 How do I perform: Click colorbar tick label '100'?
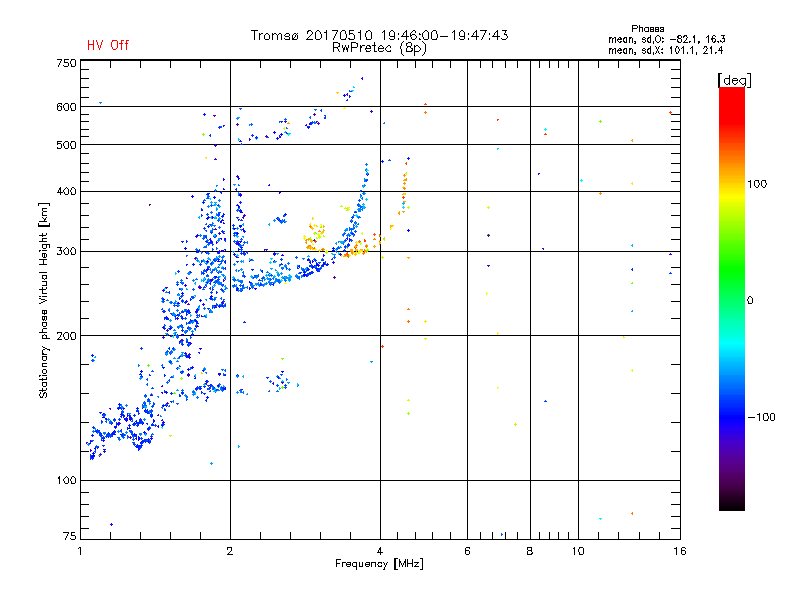coord(757,184)
